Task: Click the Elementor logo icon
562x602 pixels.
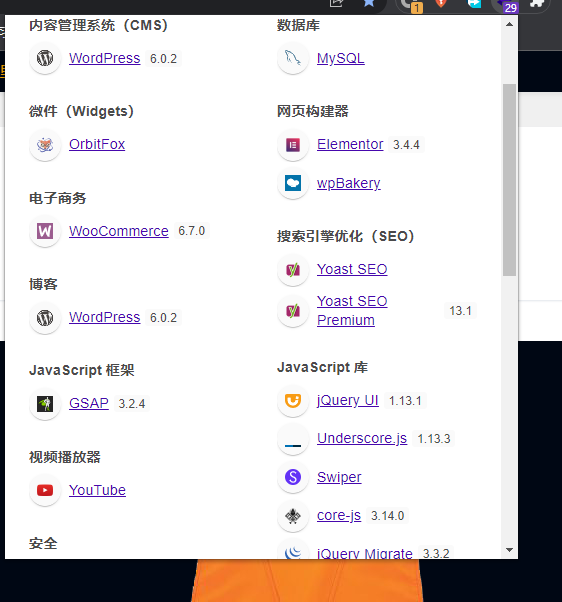Action: click(x=293, y=145)
